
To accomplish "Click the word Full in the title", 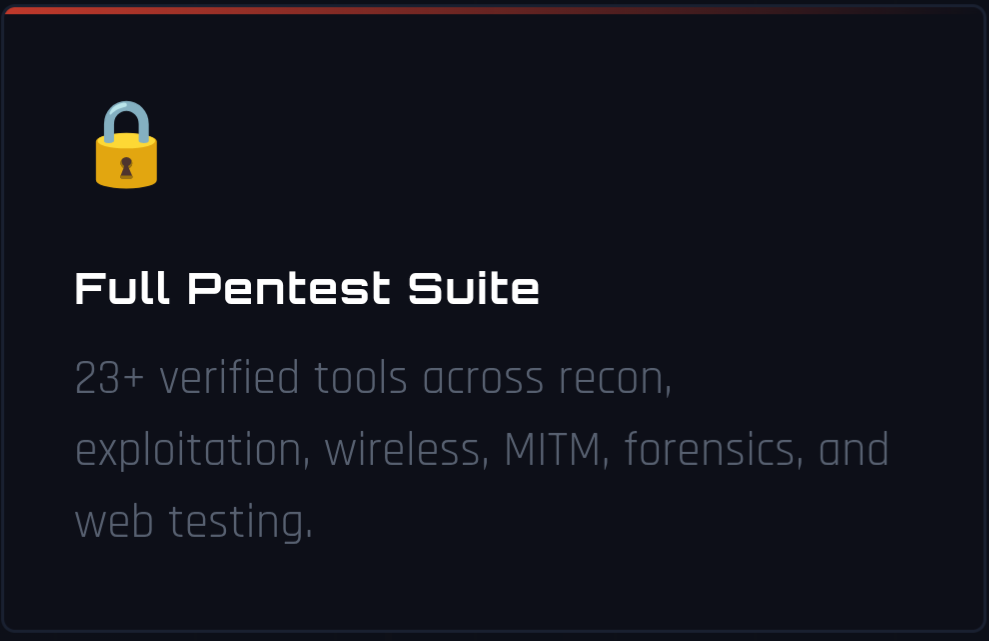I will click(122, 289).
